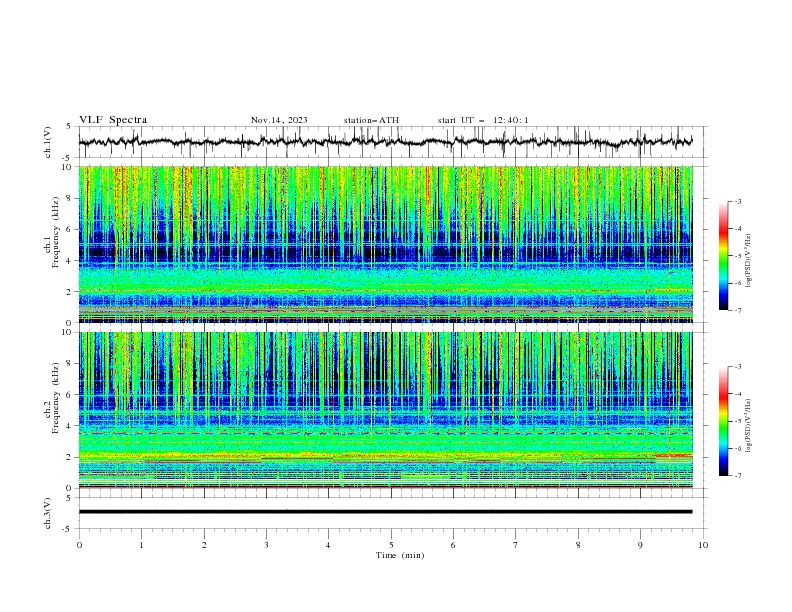The width and height of the screenshot is (792, 612).
Task: Click inside the ch.1 spectrogram panel
Action: coord(386,244)
